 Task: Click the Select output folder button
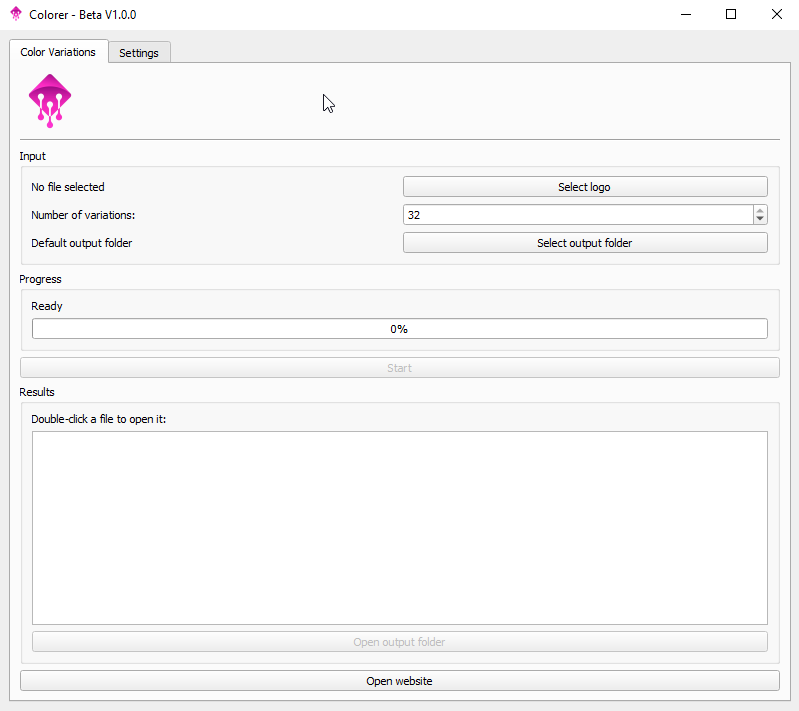click(585, 243)
